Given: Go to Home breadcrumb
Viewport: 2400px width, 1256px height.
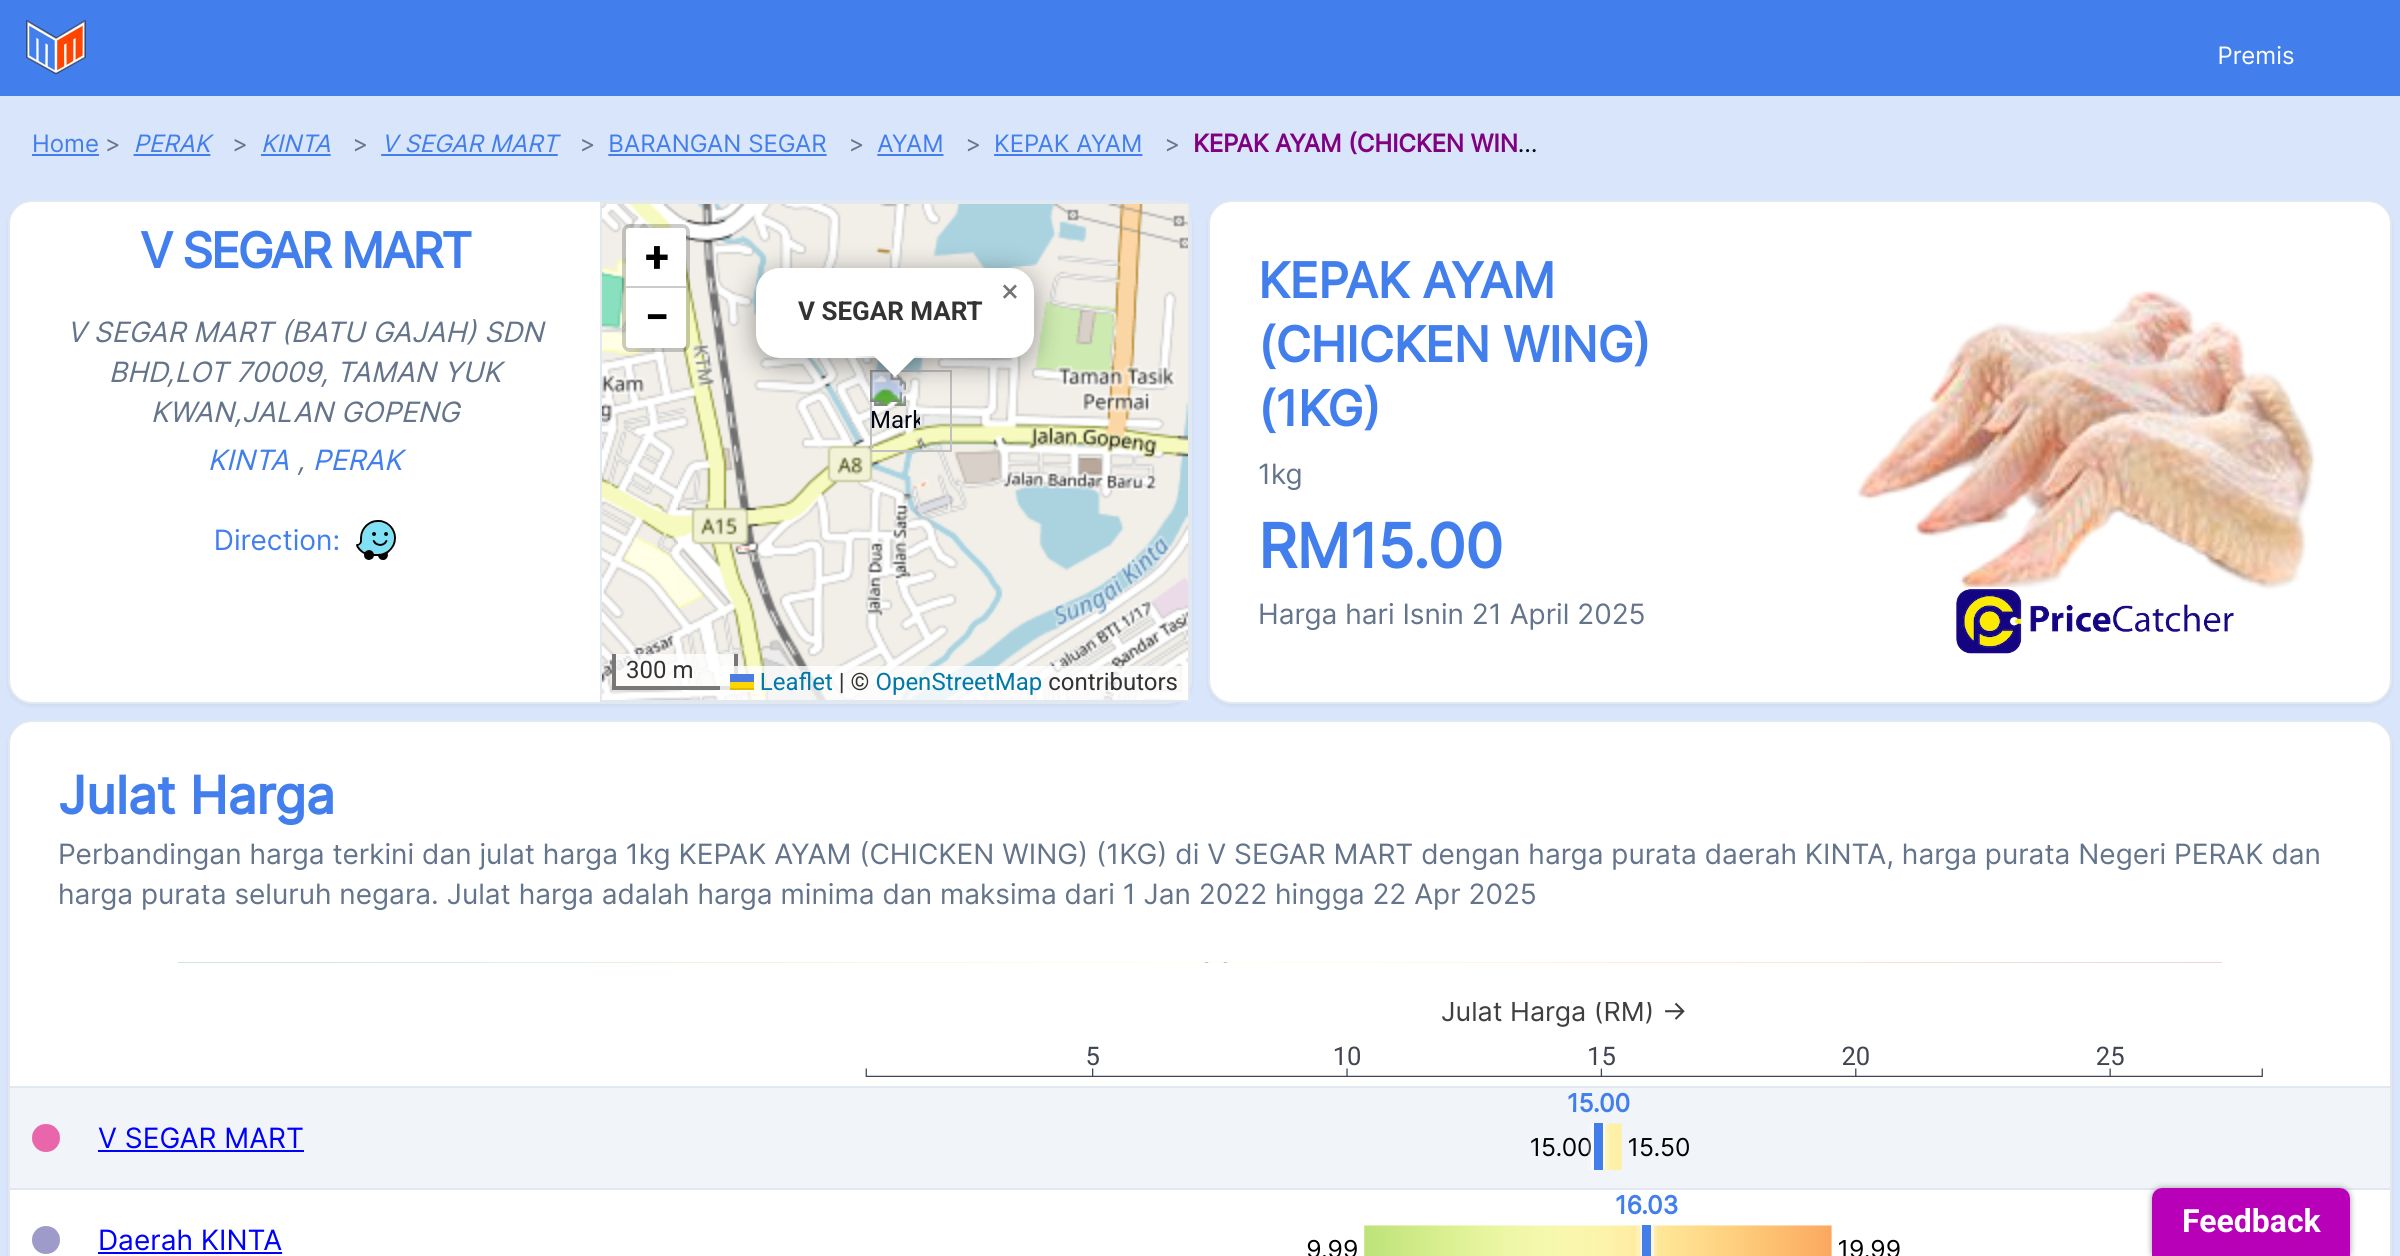Looking at the screenshot, I should pyautogui.click(x=65, y=144).
